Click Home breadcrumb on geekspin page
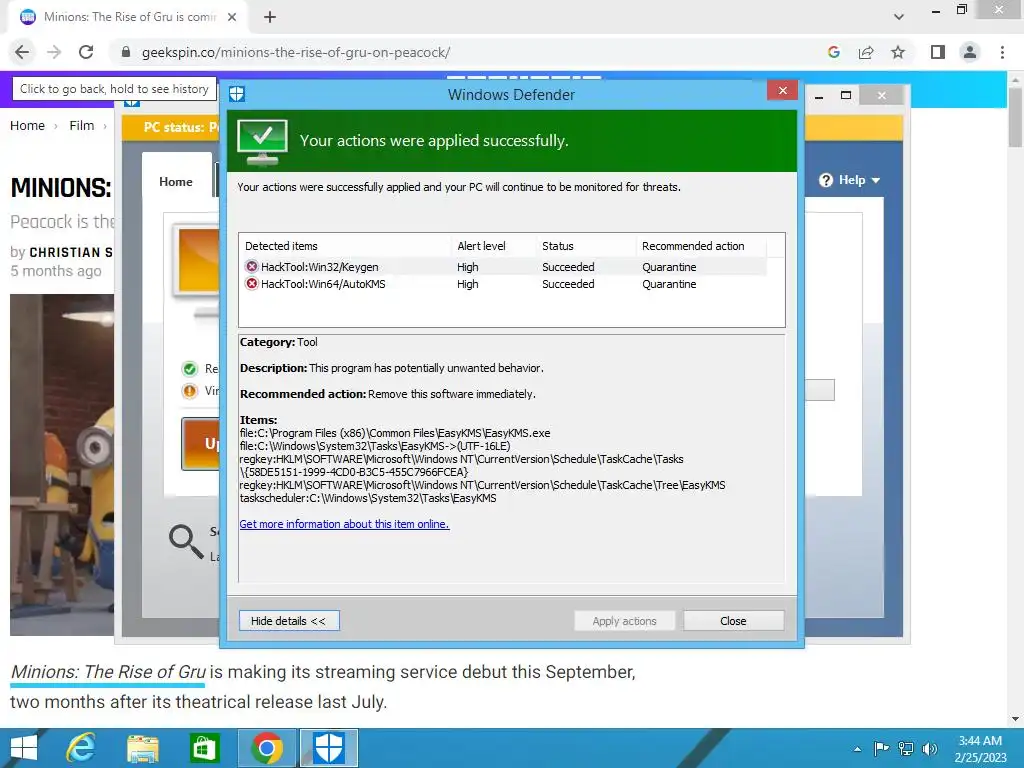 pos(27,125)
